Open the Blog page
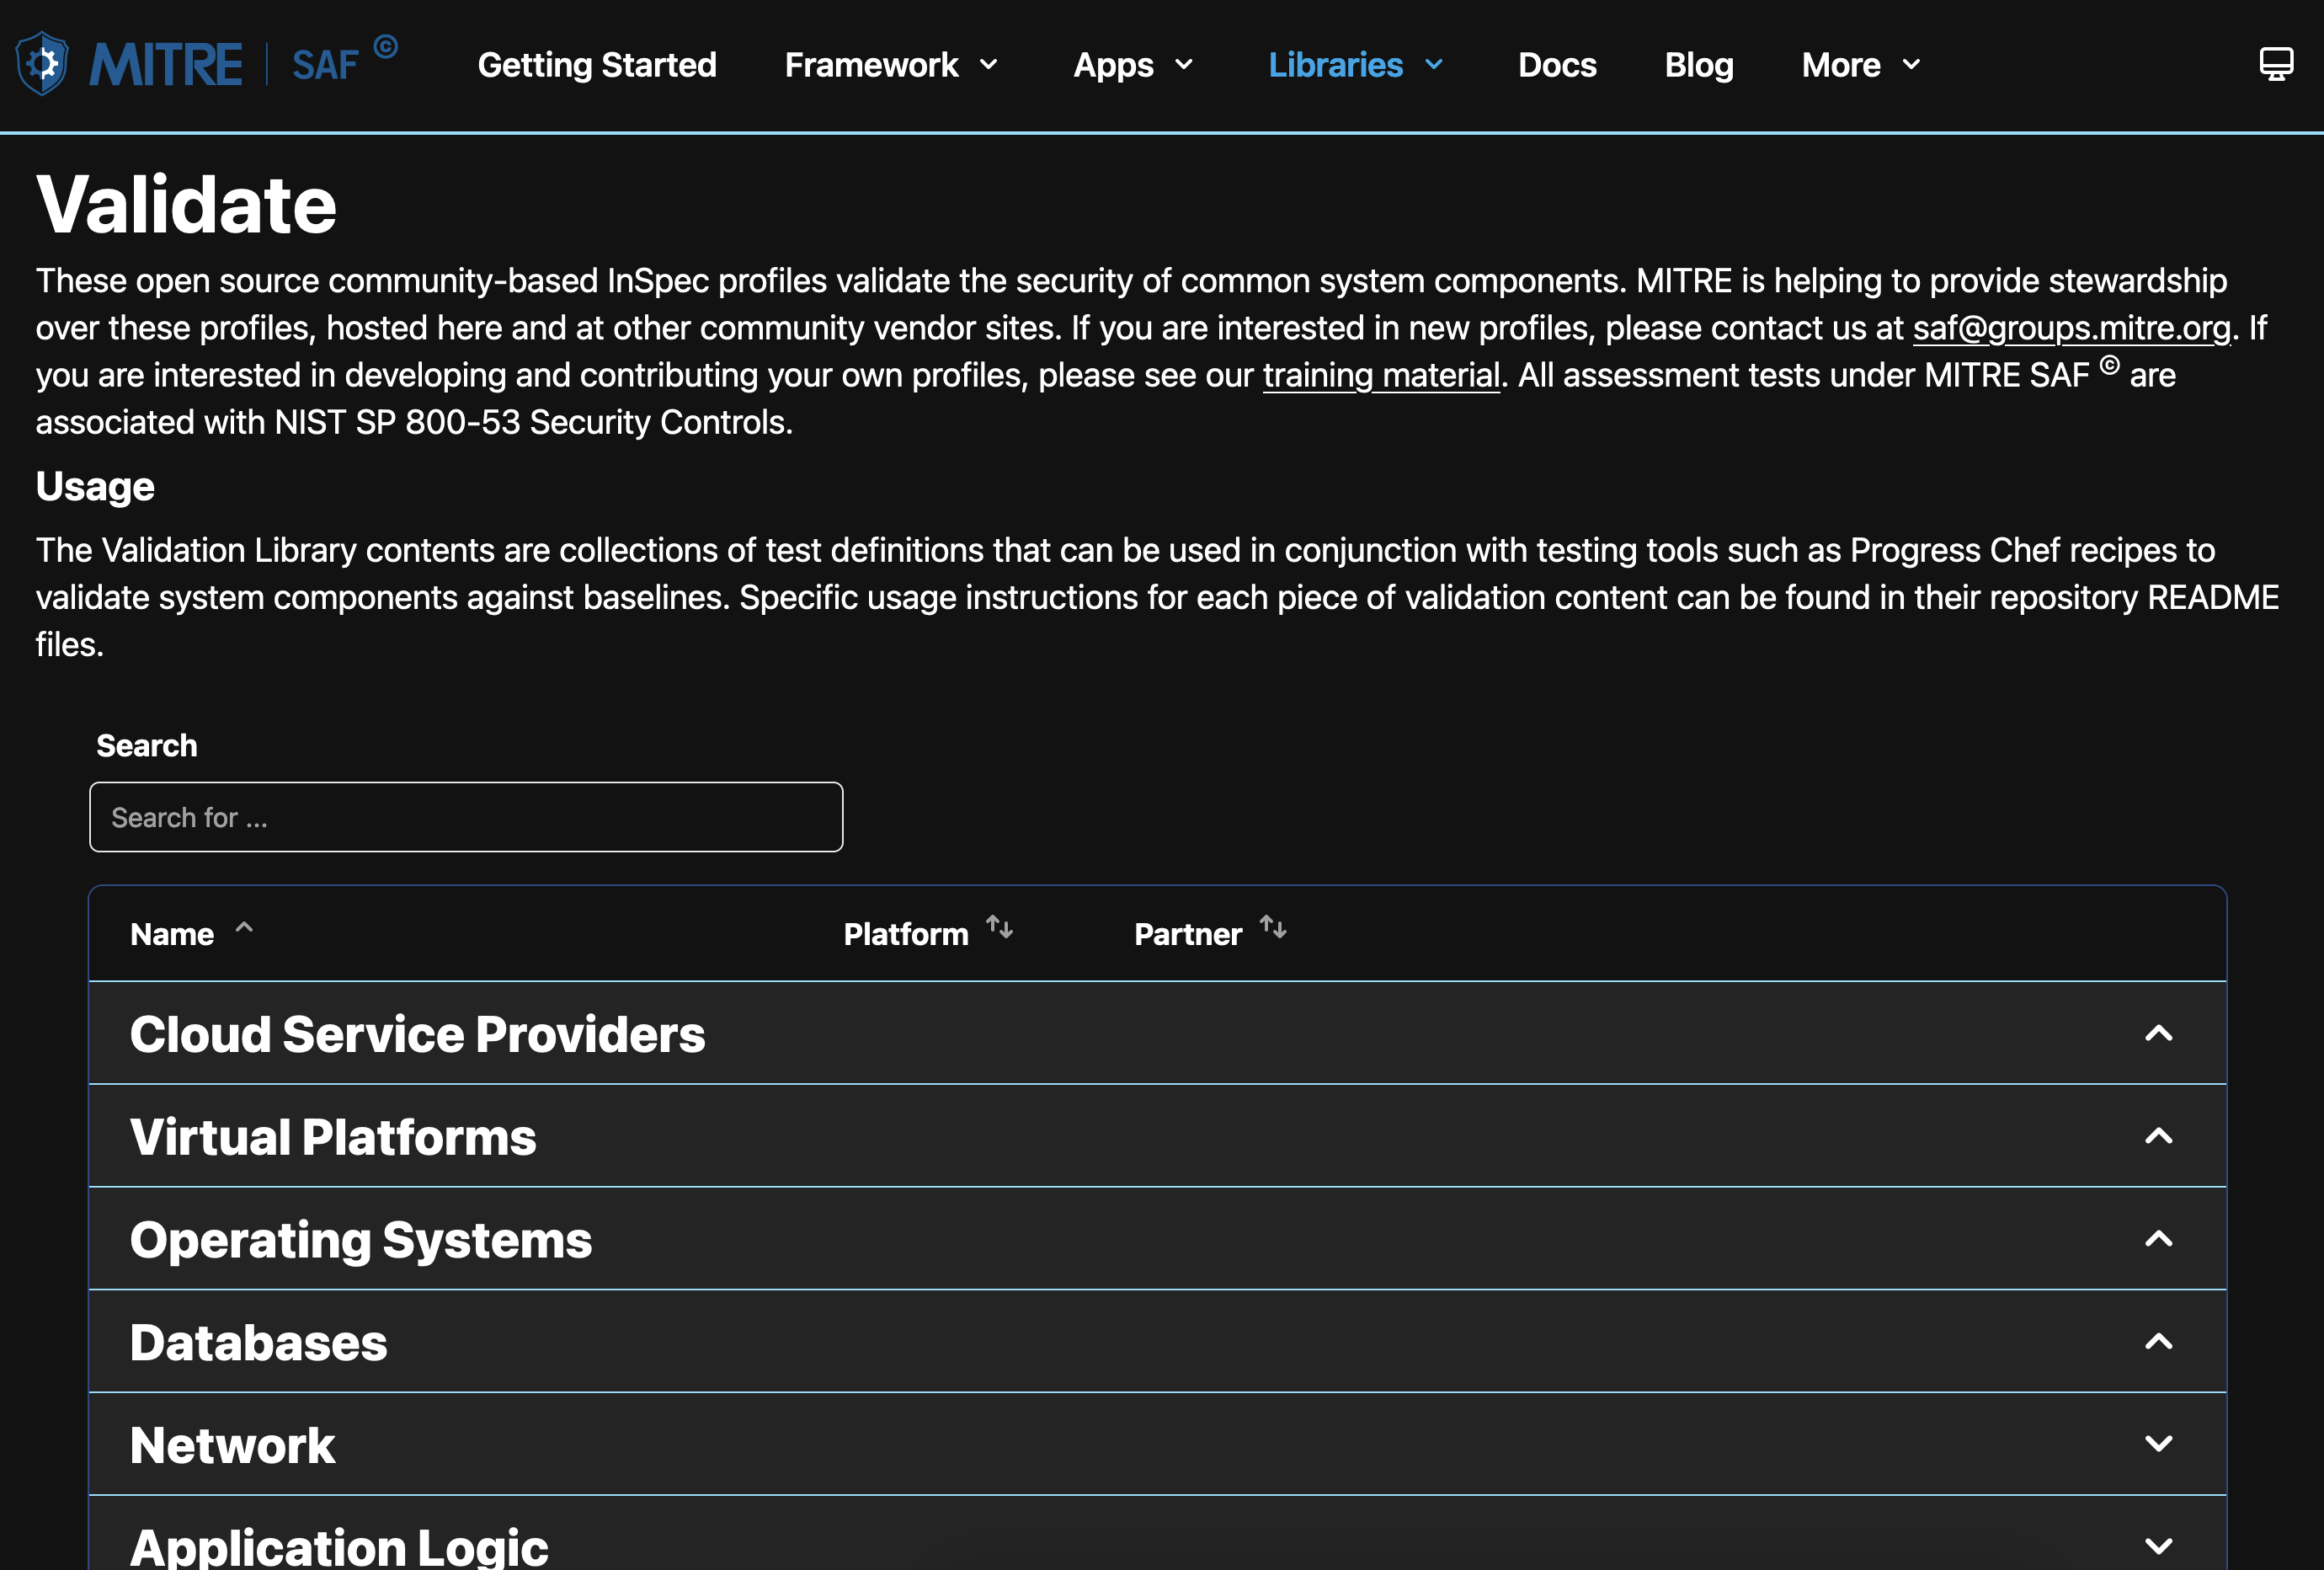Screen dimensions: 2324x1570 (1698, 65)
